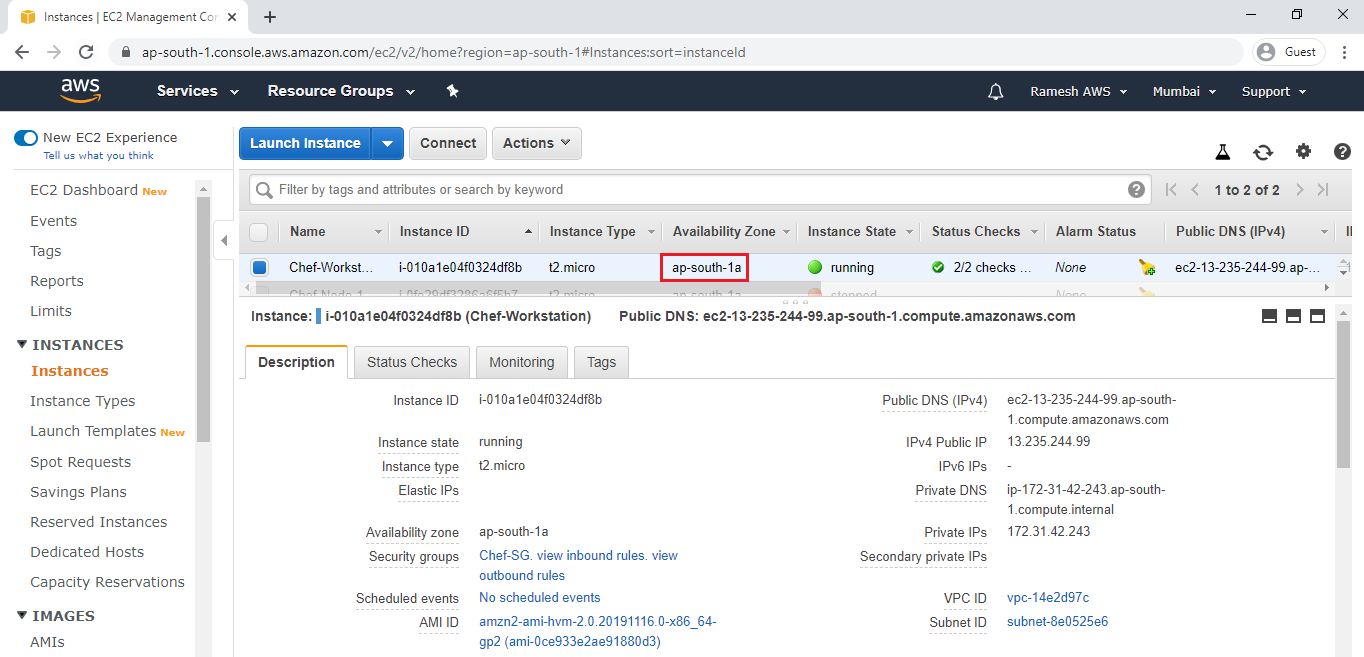Viewport: 1364px width, 657px height.
Task: Uncheck the Chef-Workstation row checkbox
Action: click(x=259, y=268)
